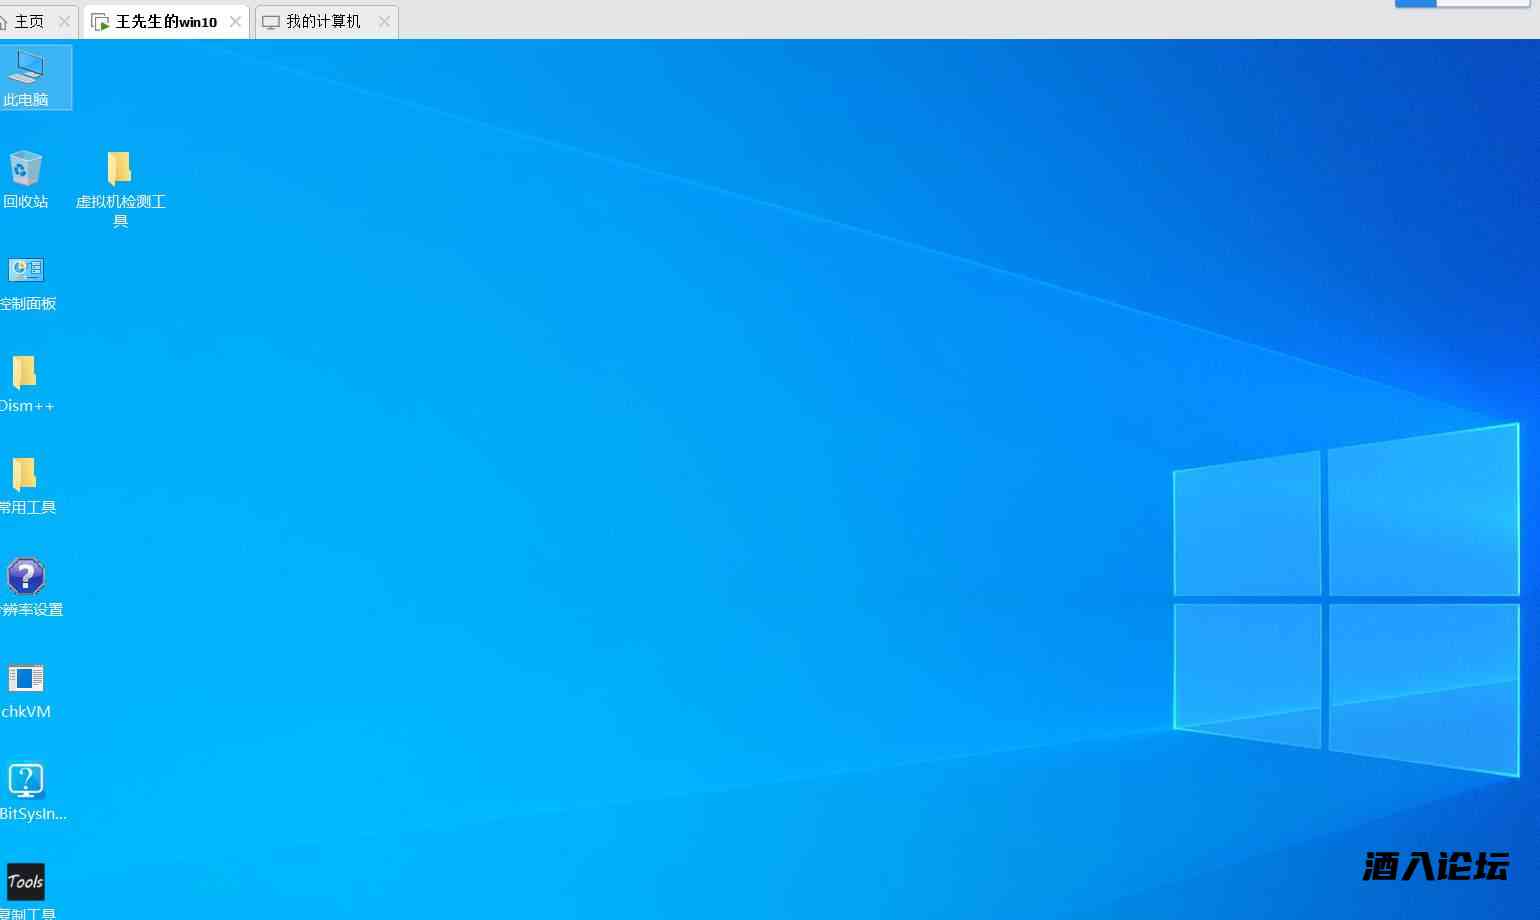This screenshot has width=1540, height=920.
Task: Open the black Tools icon
Action: (26, 882)
